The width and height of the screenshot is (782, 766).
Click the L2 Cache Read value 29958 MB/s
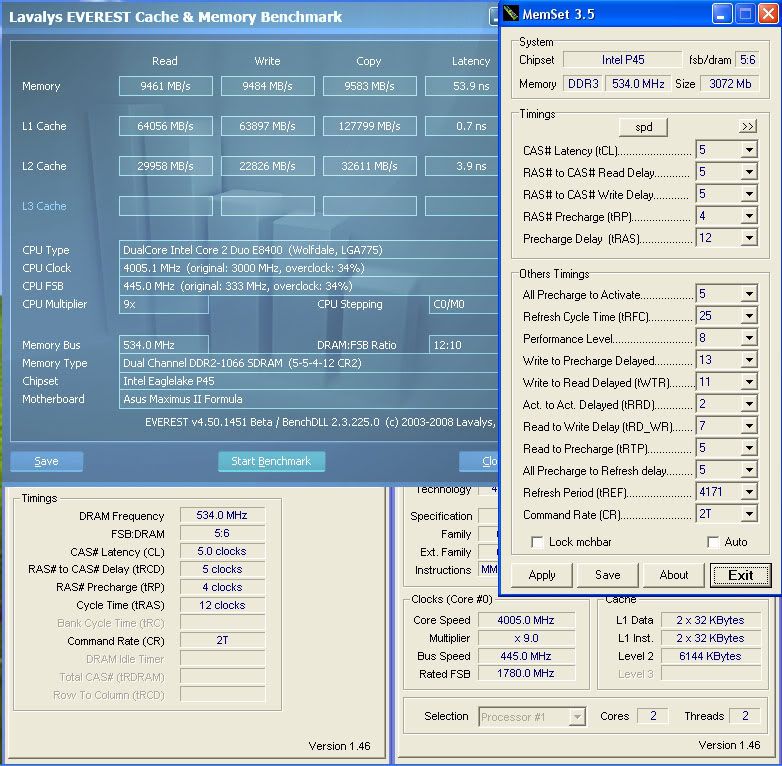pyautogui.click(x=166, y=166)
